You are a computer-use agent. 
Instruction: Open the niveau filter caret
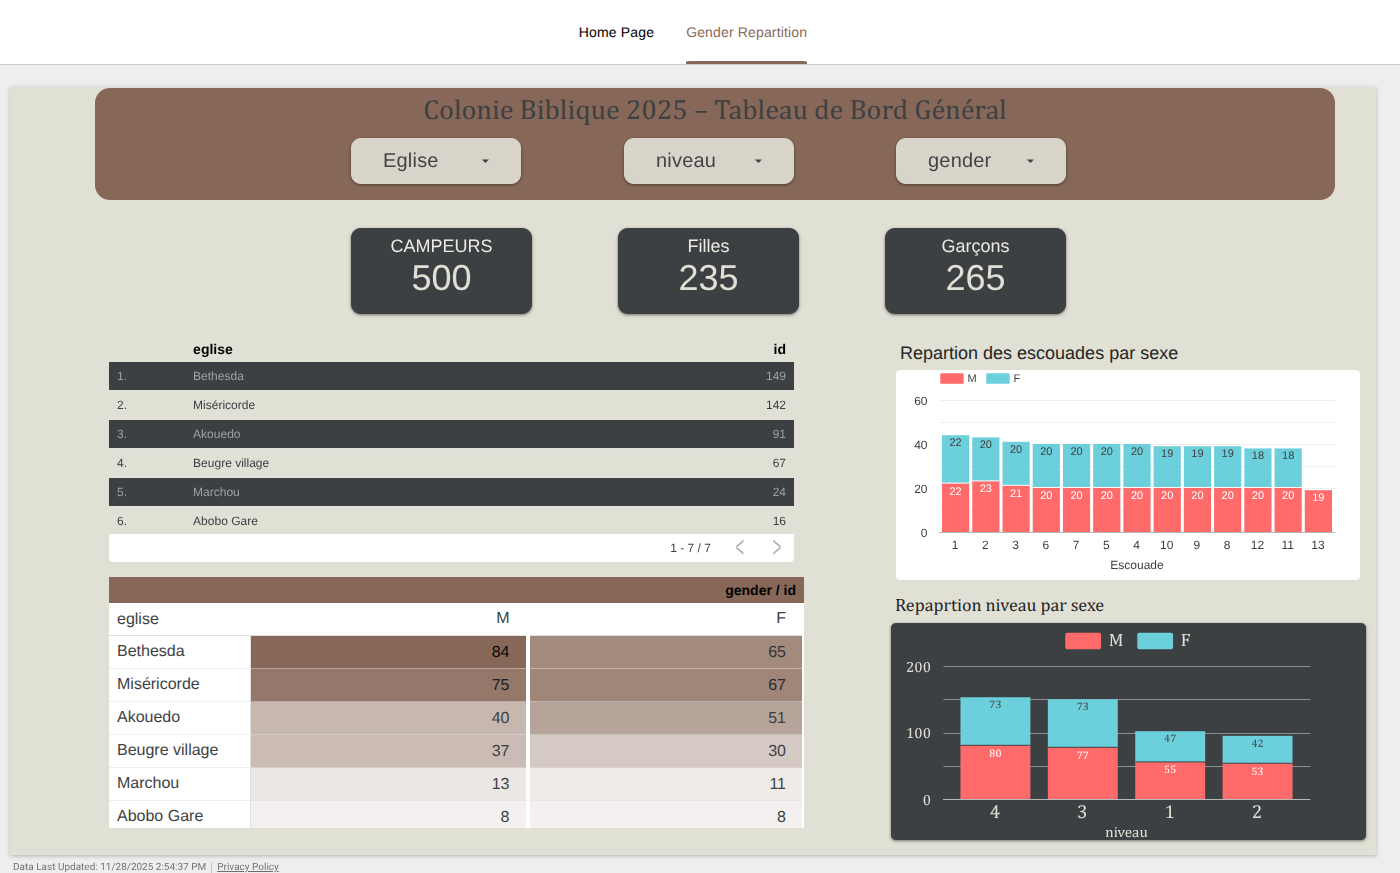(759, 161)
